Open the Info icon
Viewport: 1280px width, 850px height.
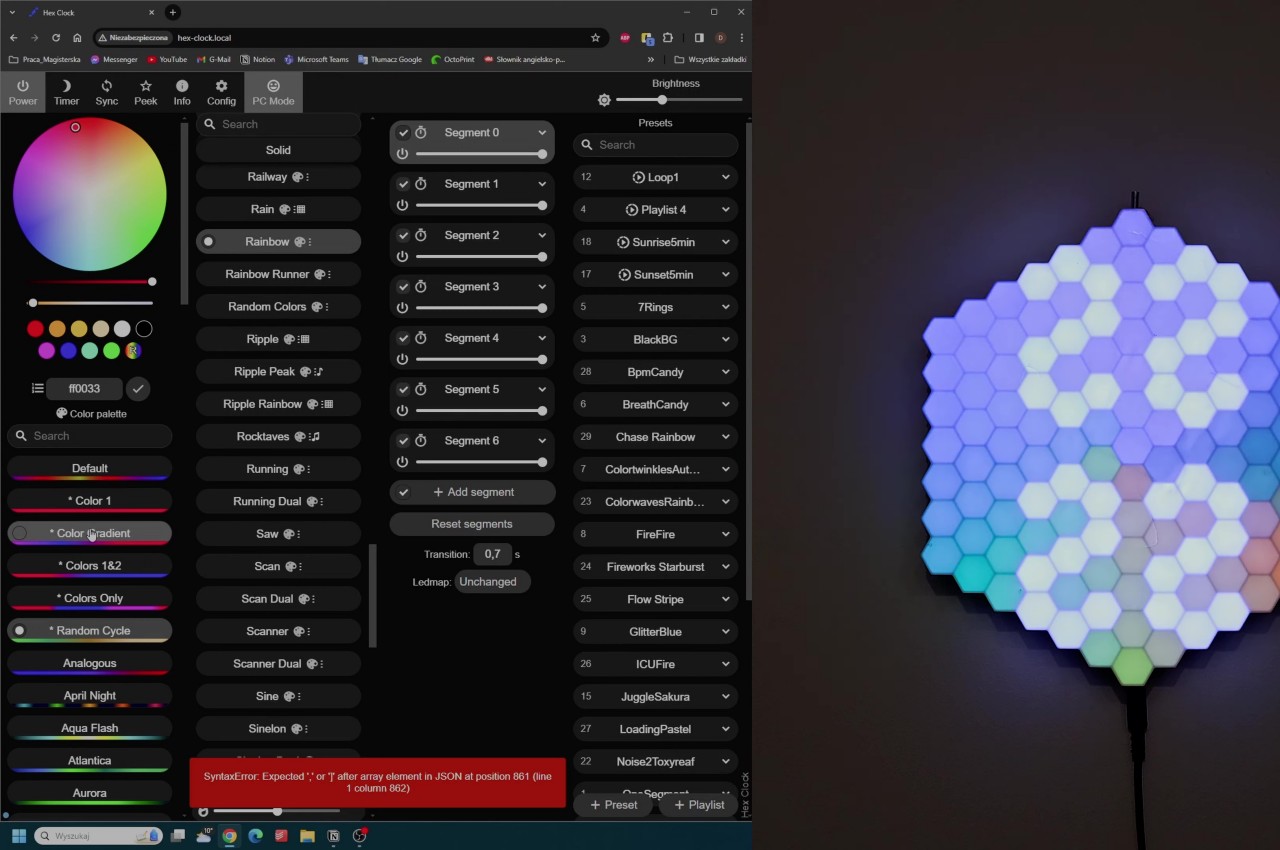point(182,92)
